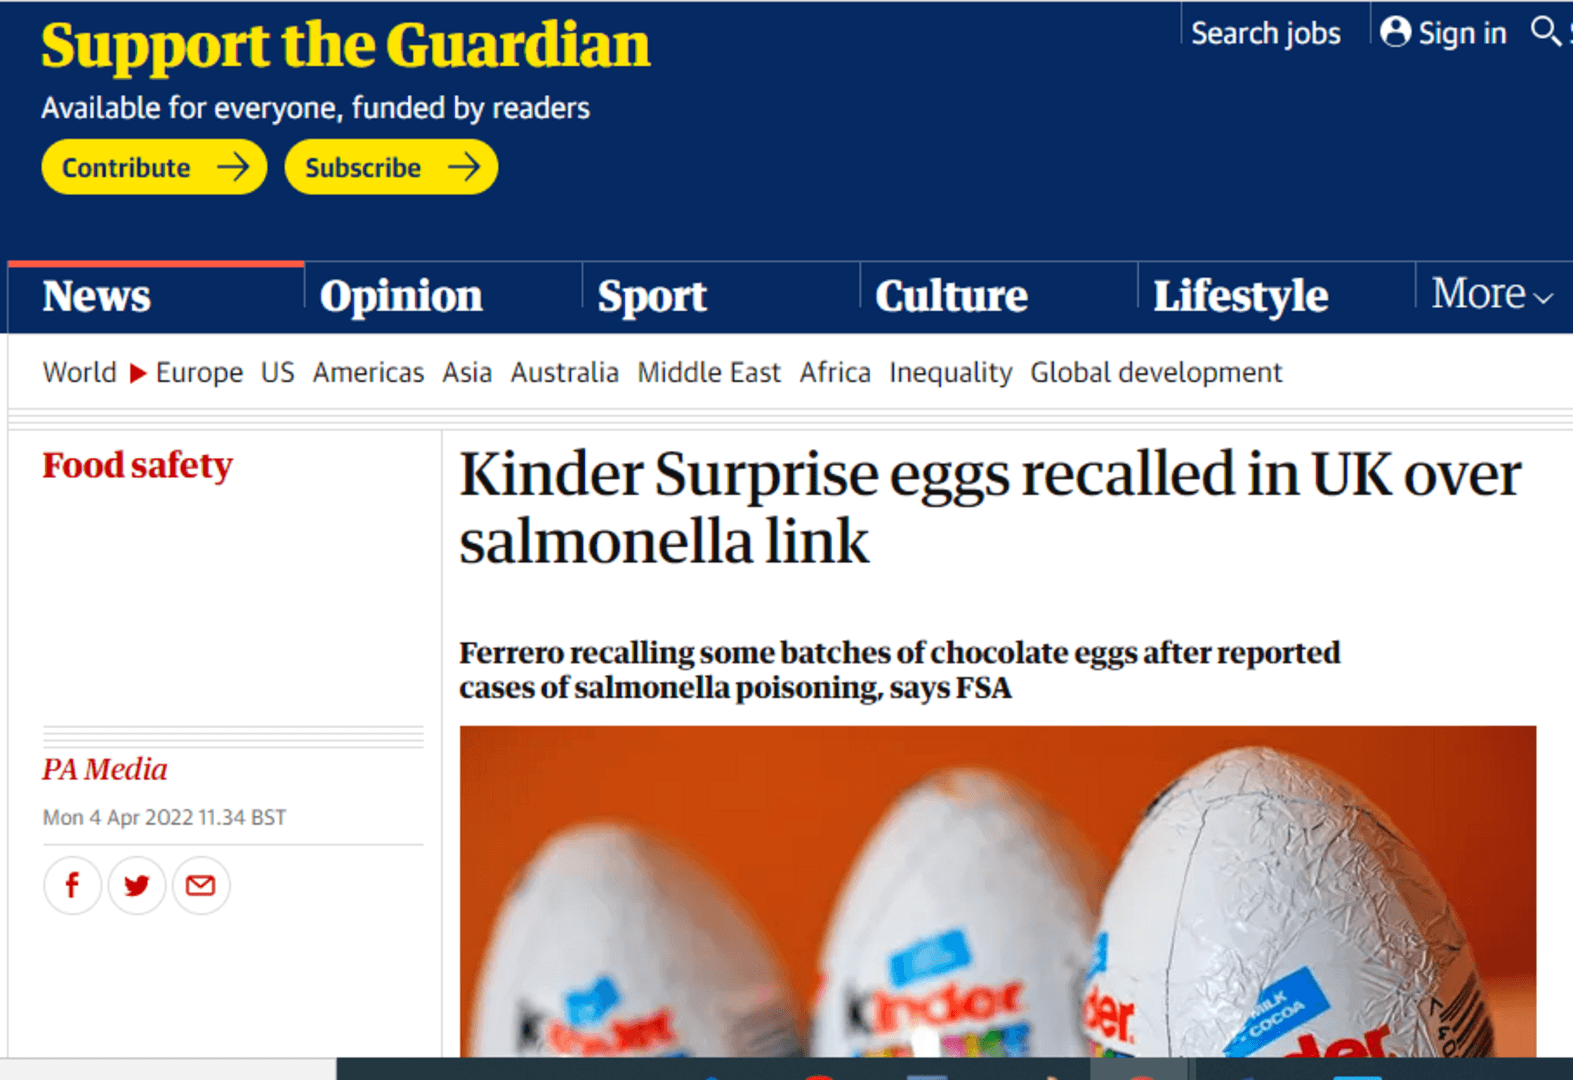Click the red arrow beside World breadcrumb
1573x1080 pixels.
click(x=136, y=372)
